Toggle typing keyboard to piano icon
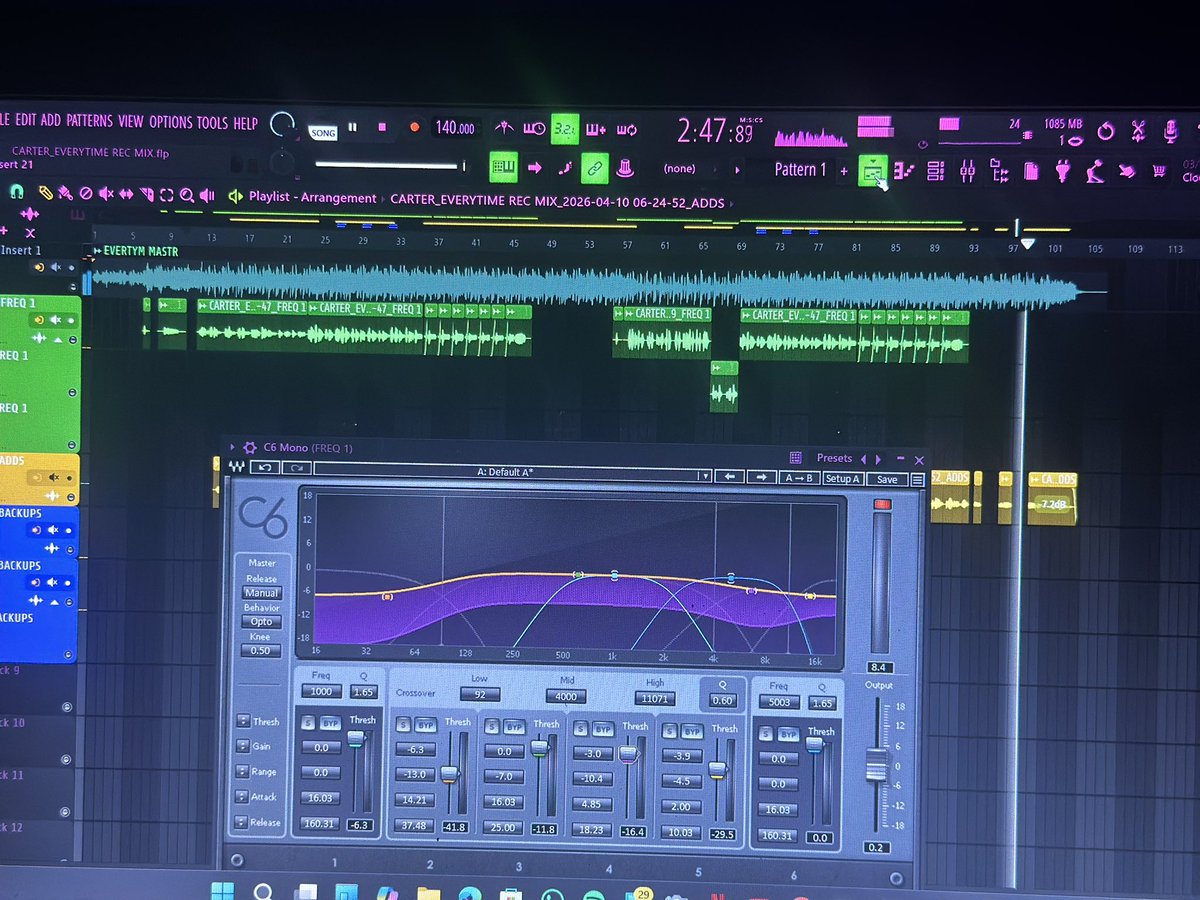Viewport: 1200px width, 900px height. [x=502, y=167]
